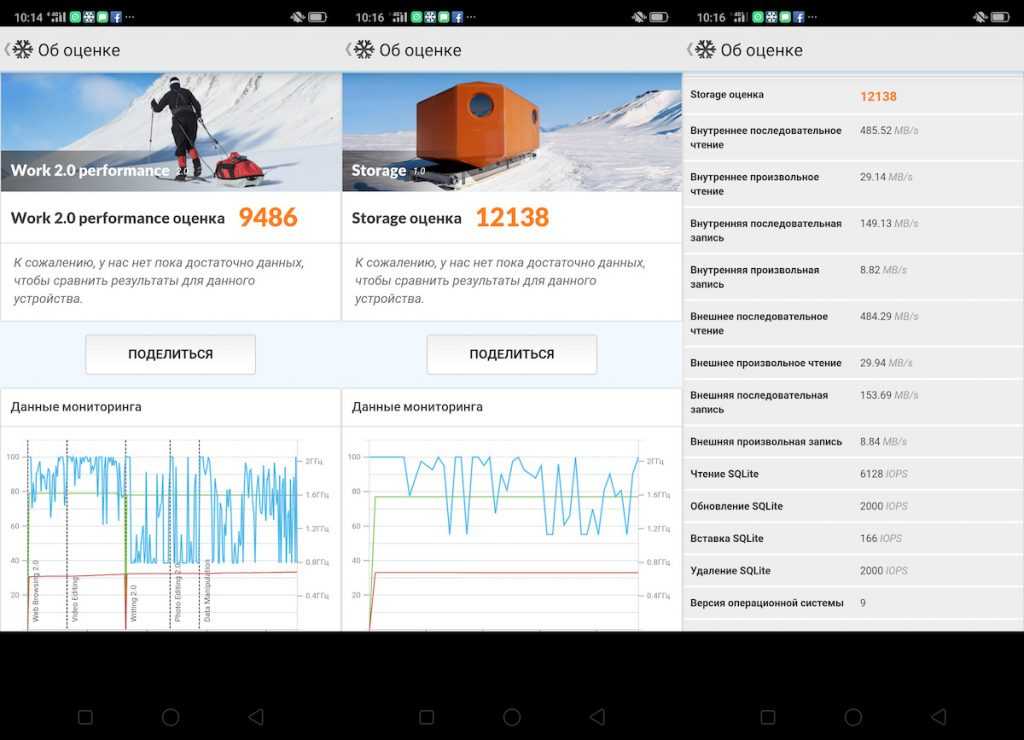
Task: Tap green WhatsApp icon in 10:14 status bar
Action: pyautogui.click(x=75, y=17)
